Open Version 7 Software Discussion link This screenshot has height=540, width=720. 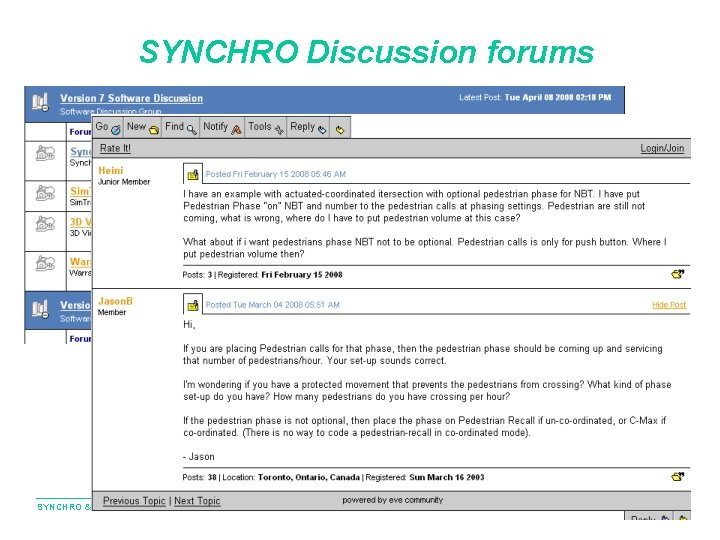131,98
